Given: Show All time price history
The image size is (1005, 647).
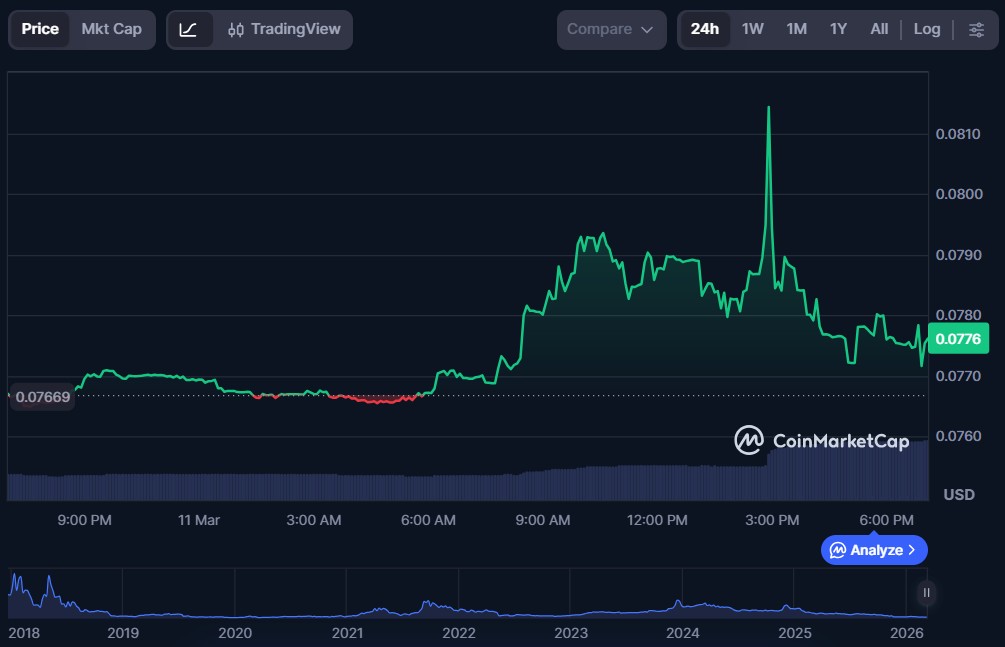Looking at the screenshot, I should point(879,29).
